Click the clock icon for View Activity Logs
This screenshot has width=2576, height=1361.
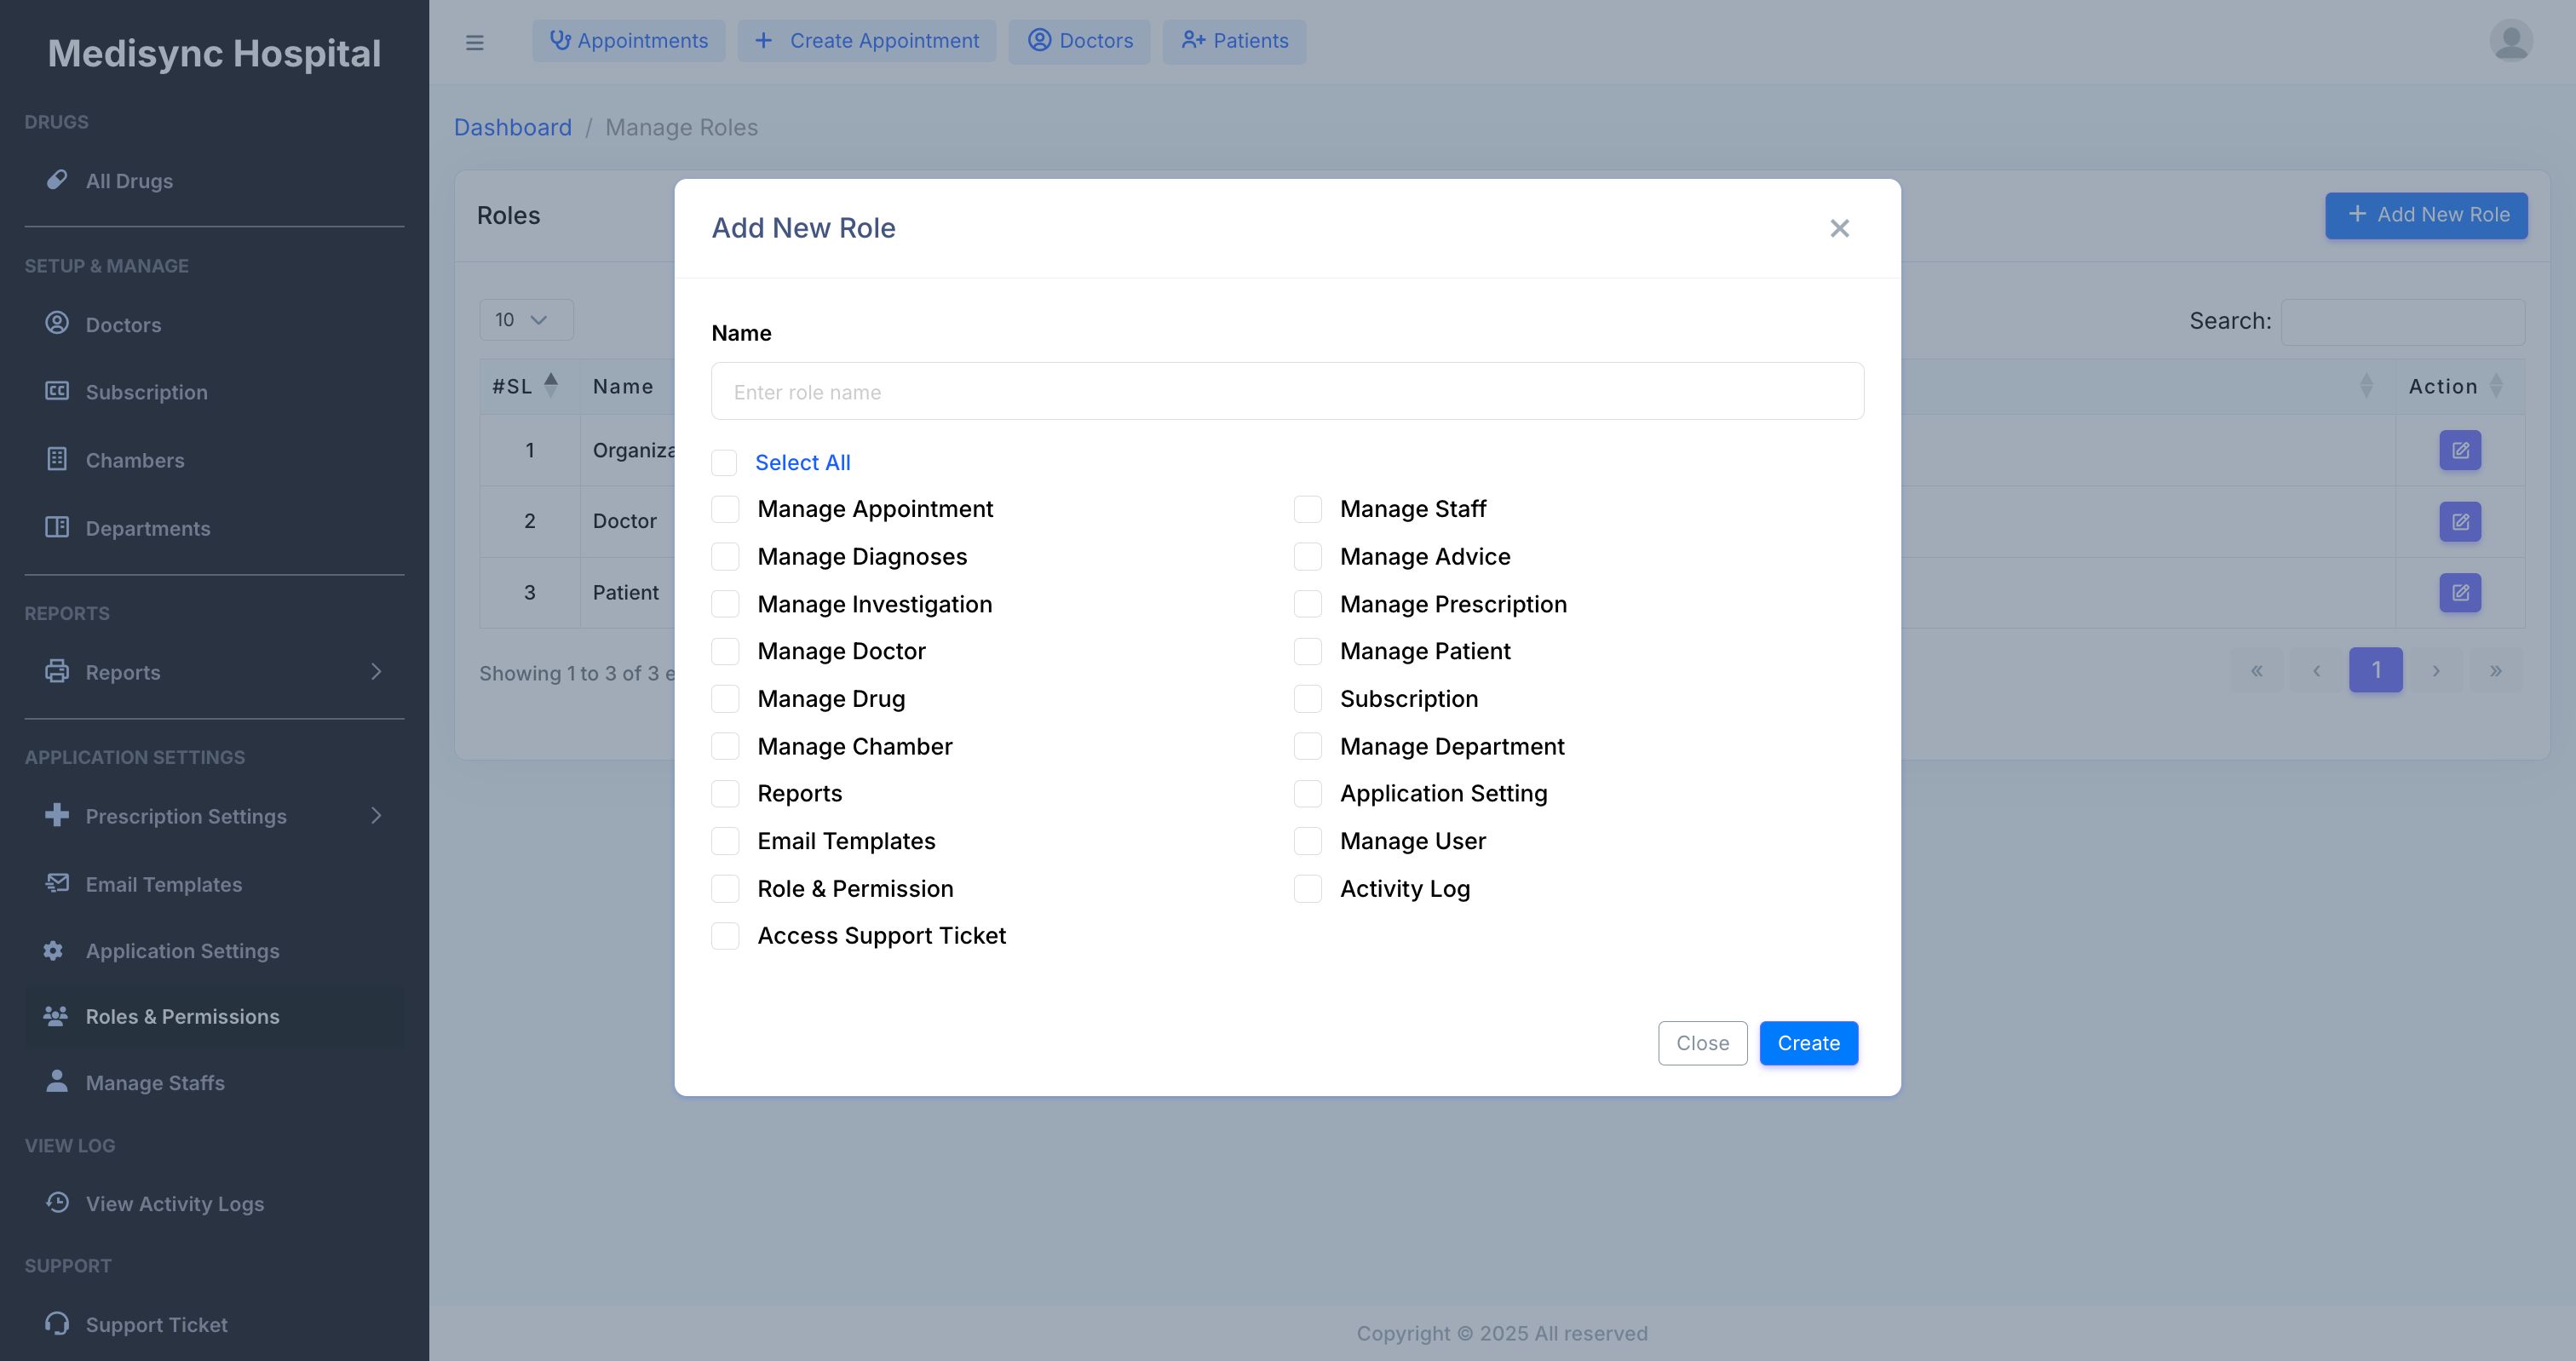pos(57,1202)
